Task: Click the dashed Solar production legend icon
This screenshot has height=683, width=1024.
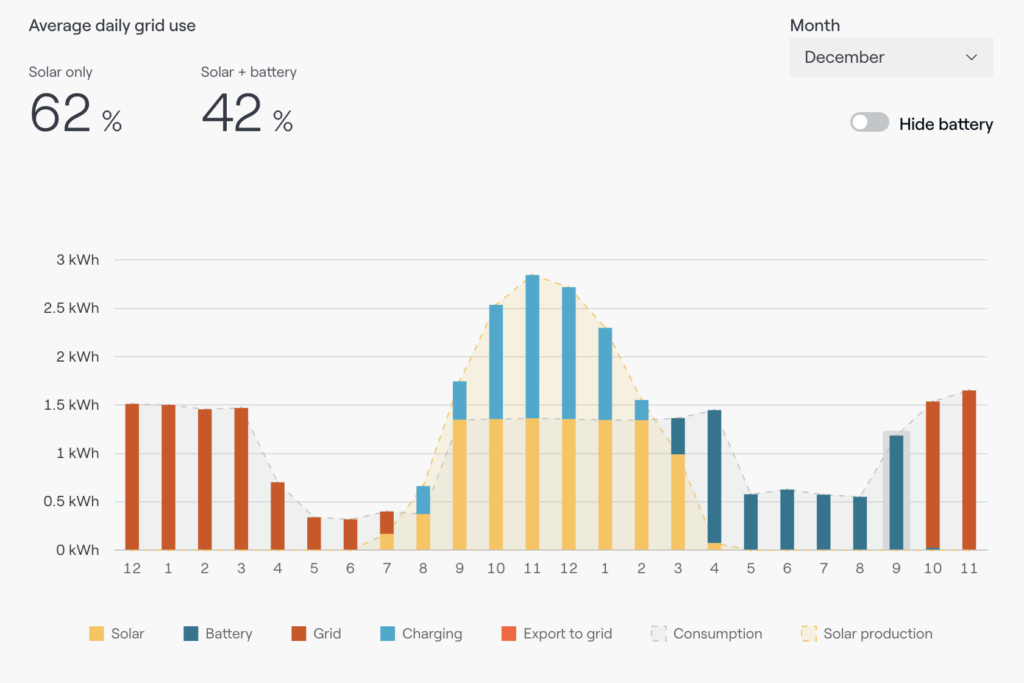Action: coord(808,634)
